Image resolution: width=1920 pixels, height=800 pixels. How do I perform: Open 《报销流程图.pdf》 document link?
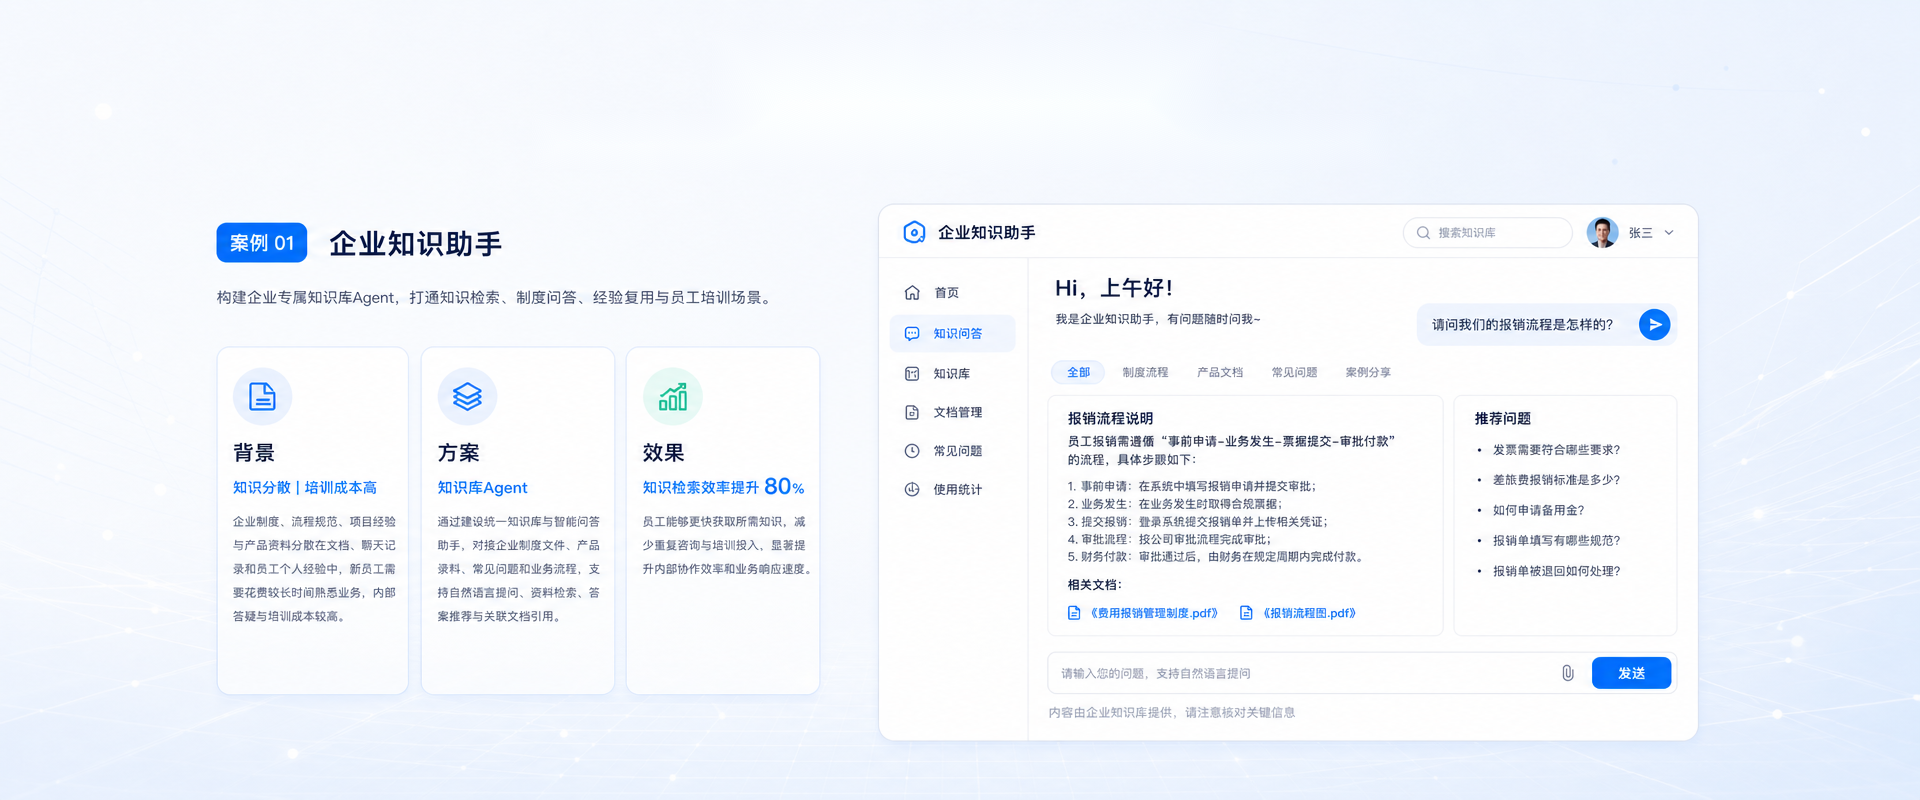pyautogui.click(x=1309, y=613)
